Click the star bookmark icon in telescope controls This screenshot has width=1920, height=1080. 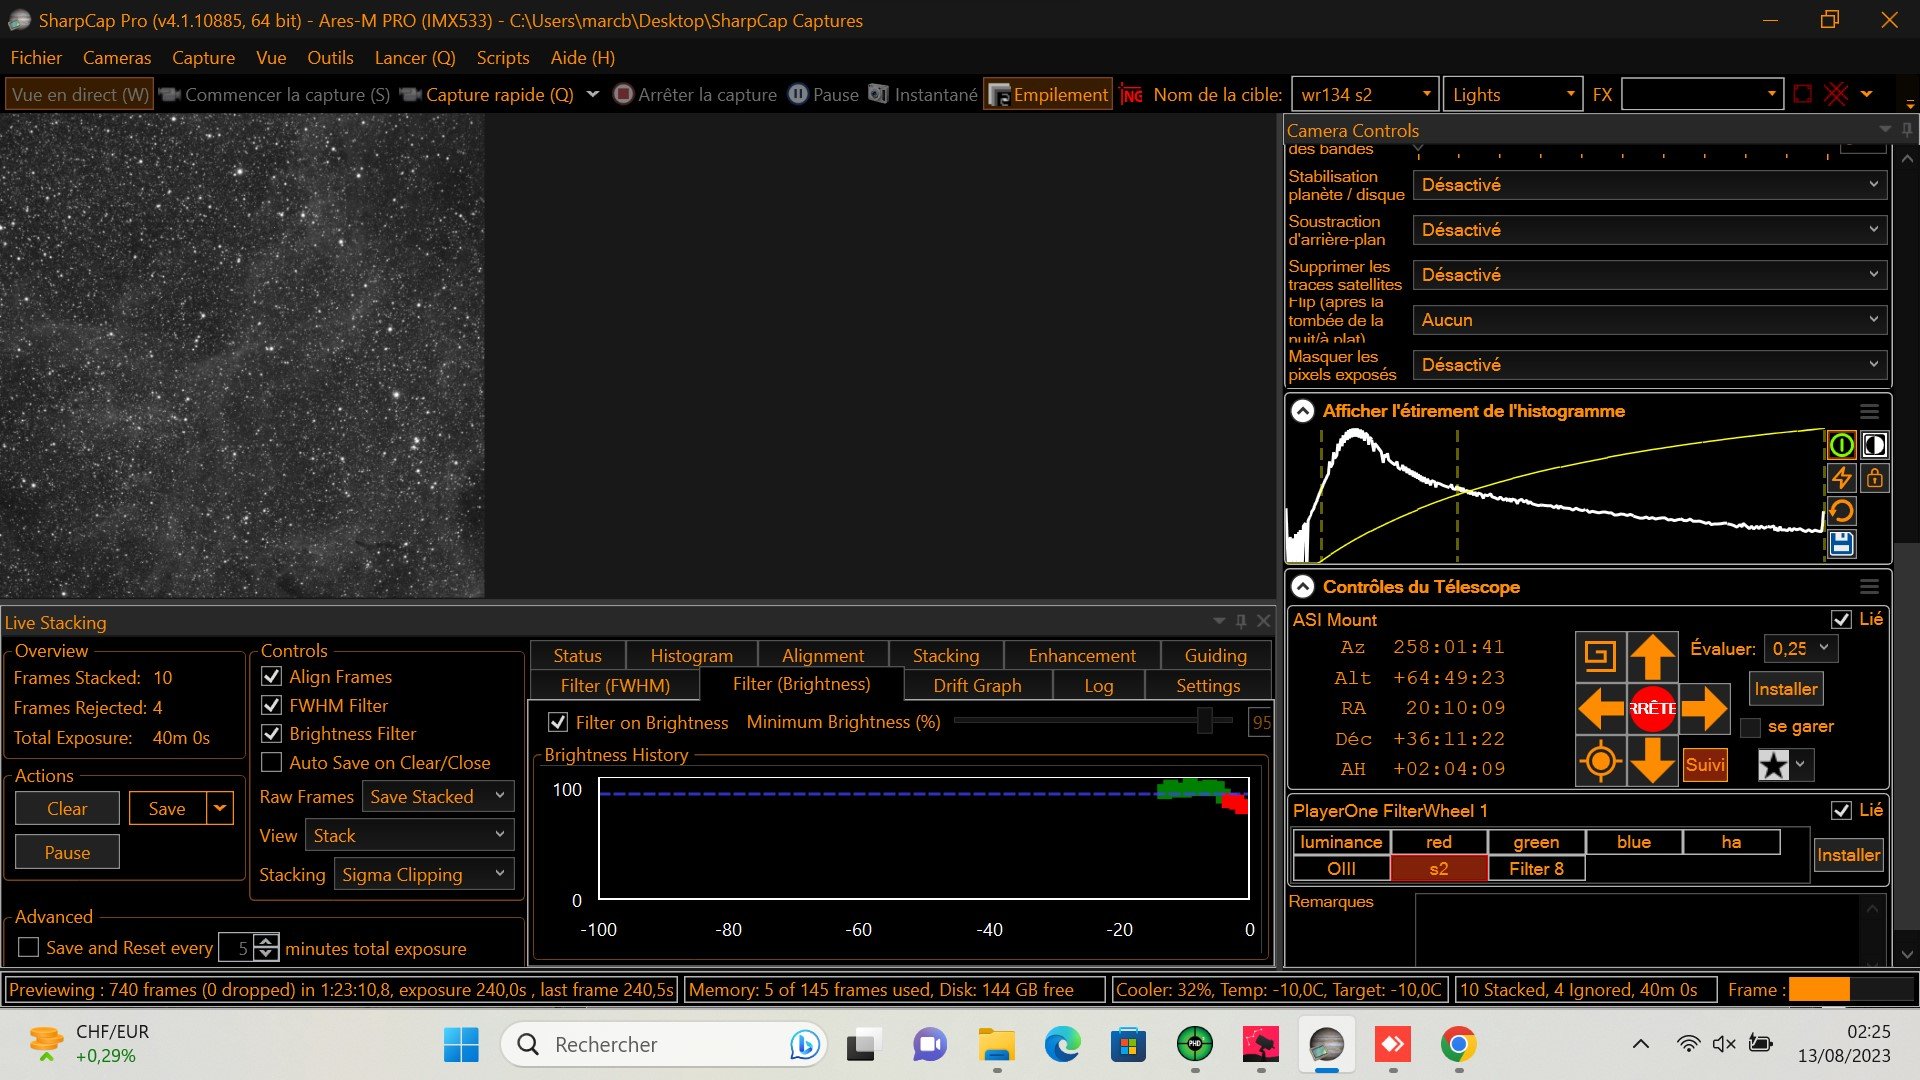point(1773,766)
